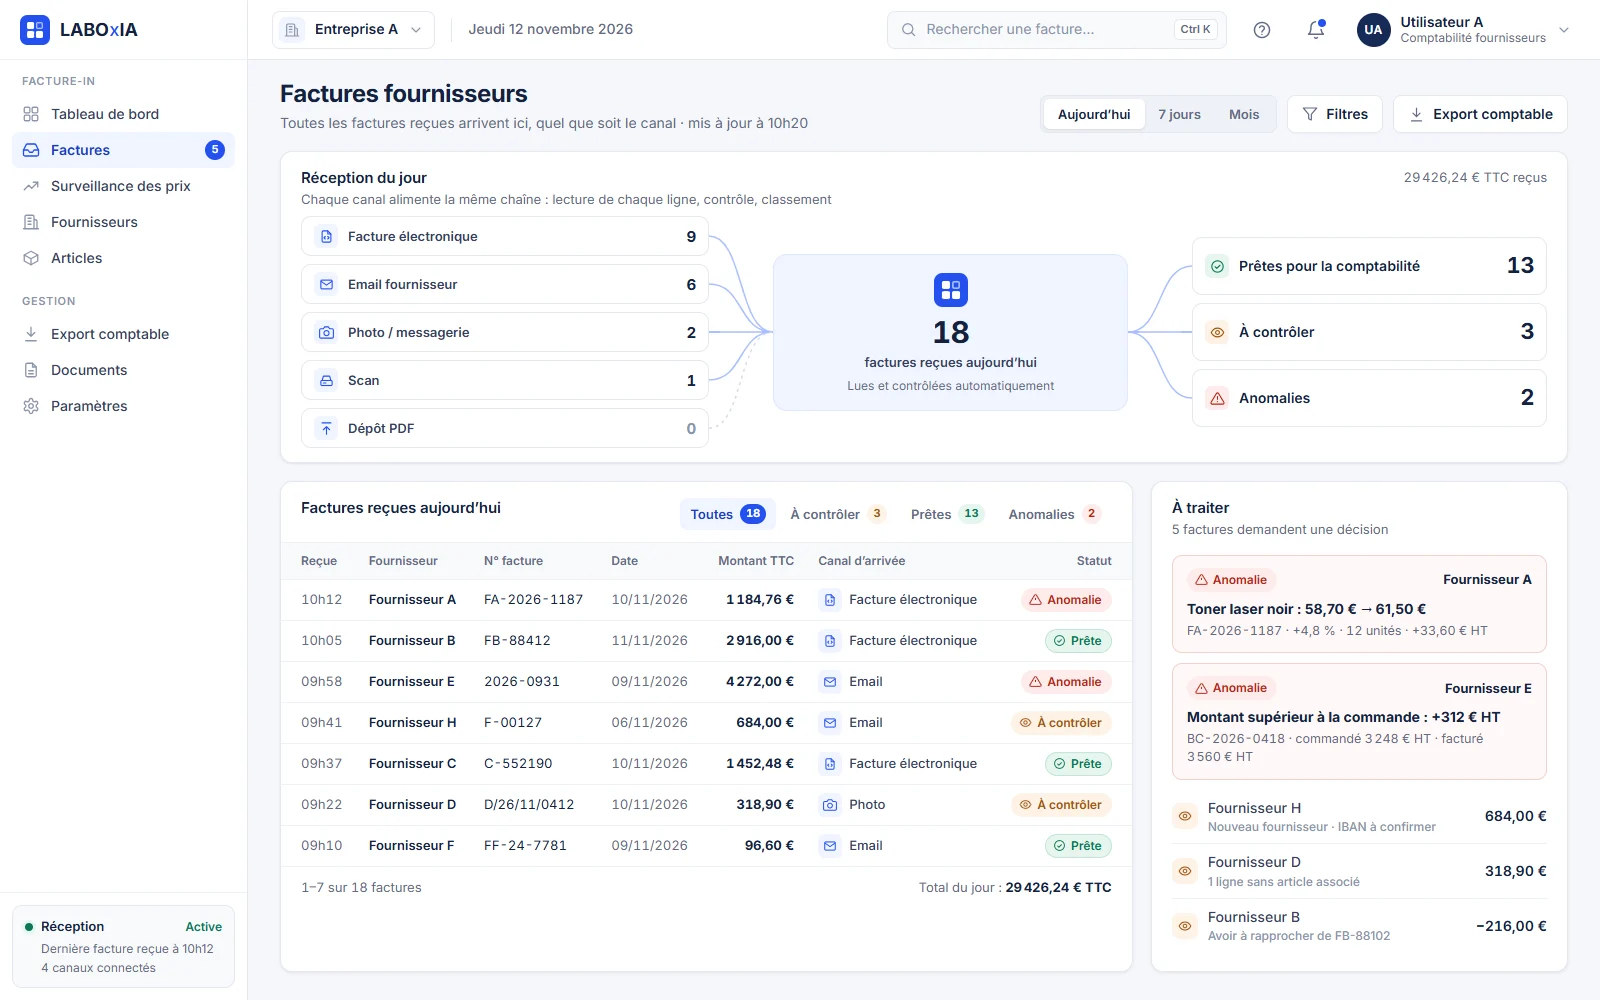Click the eye icon beside À contrôler card

point(1217,332)
